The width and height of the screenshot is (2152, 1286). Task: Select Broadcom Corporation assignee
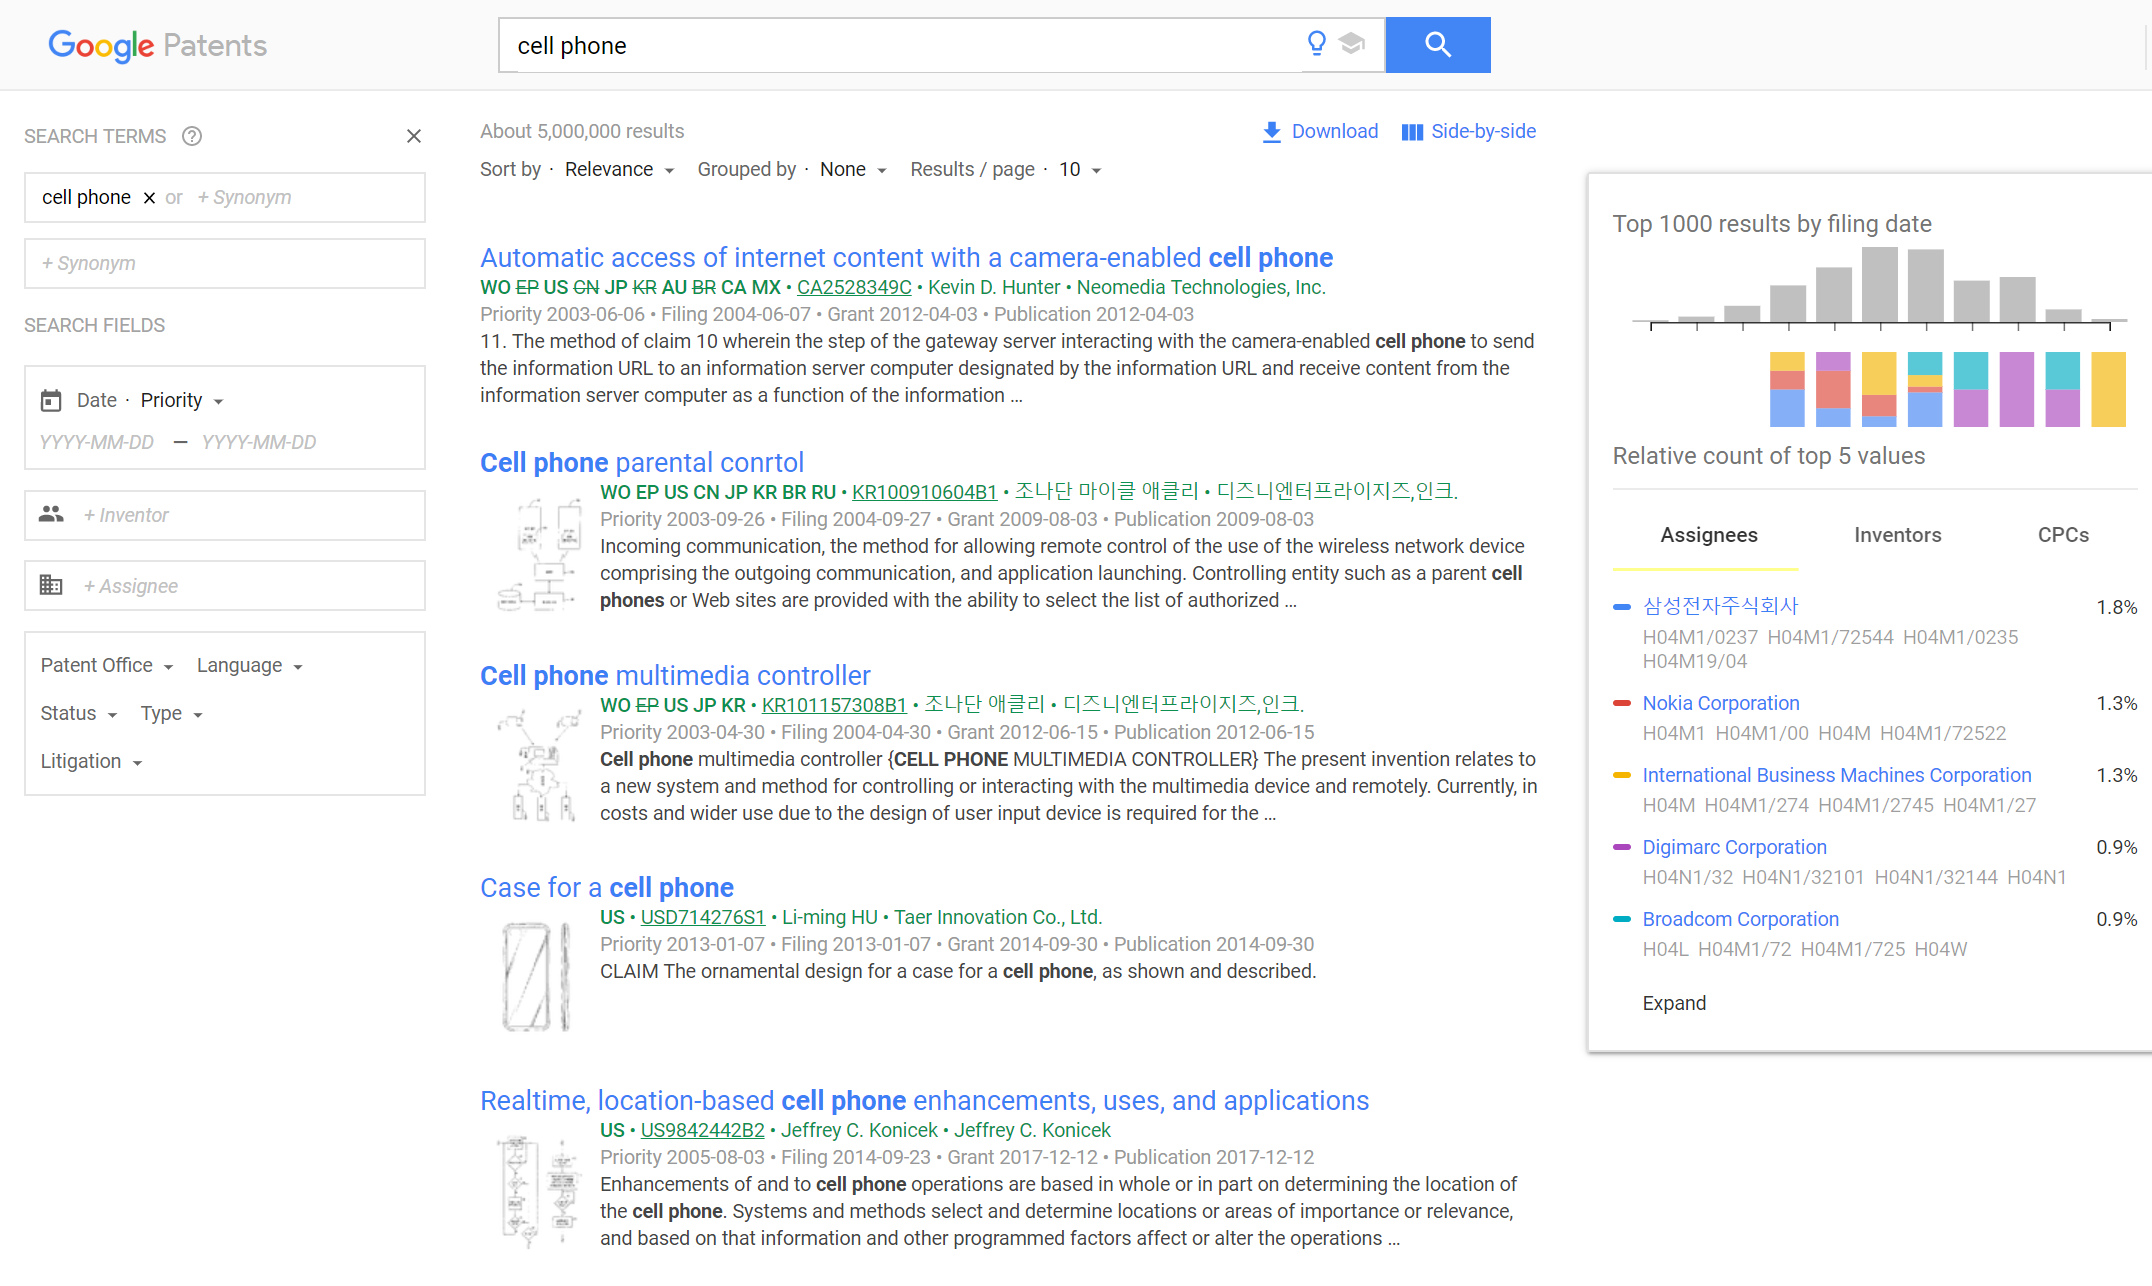click(x=1740, y=919)
